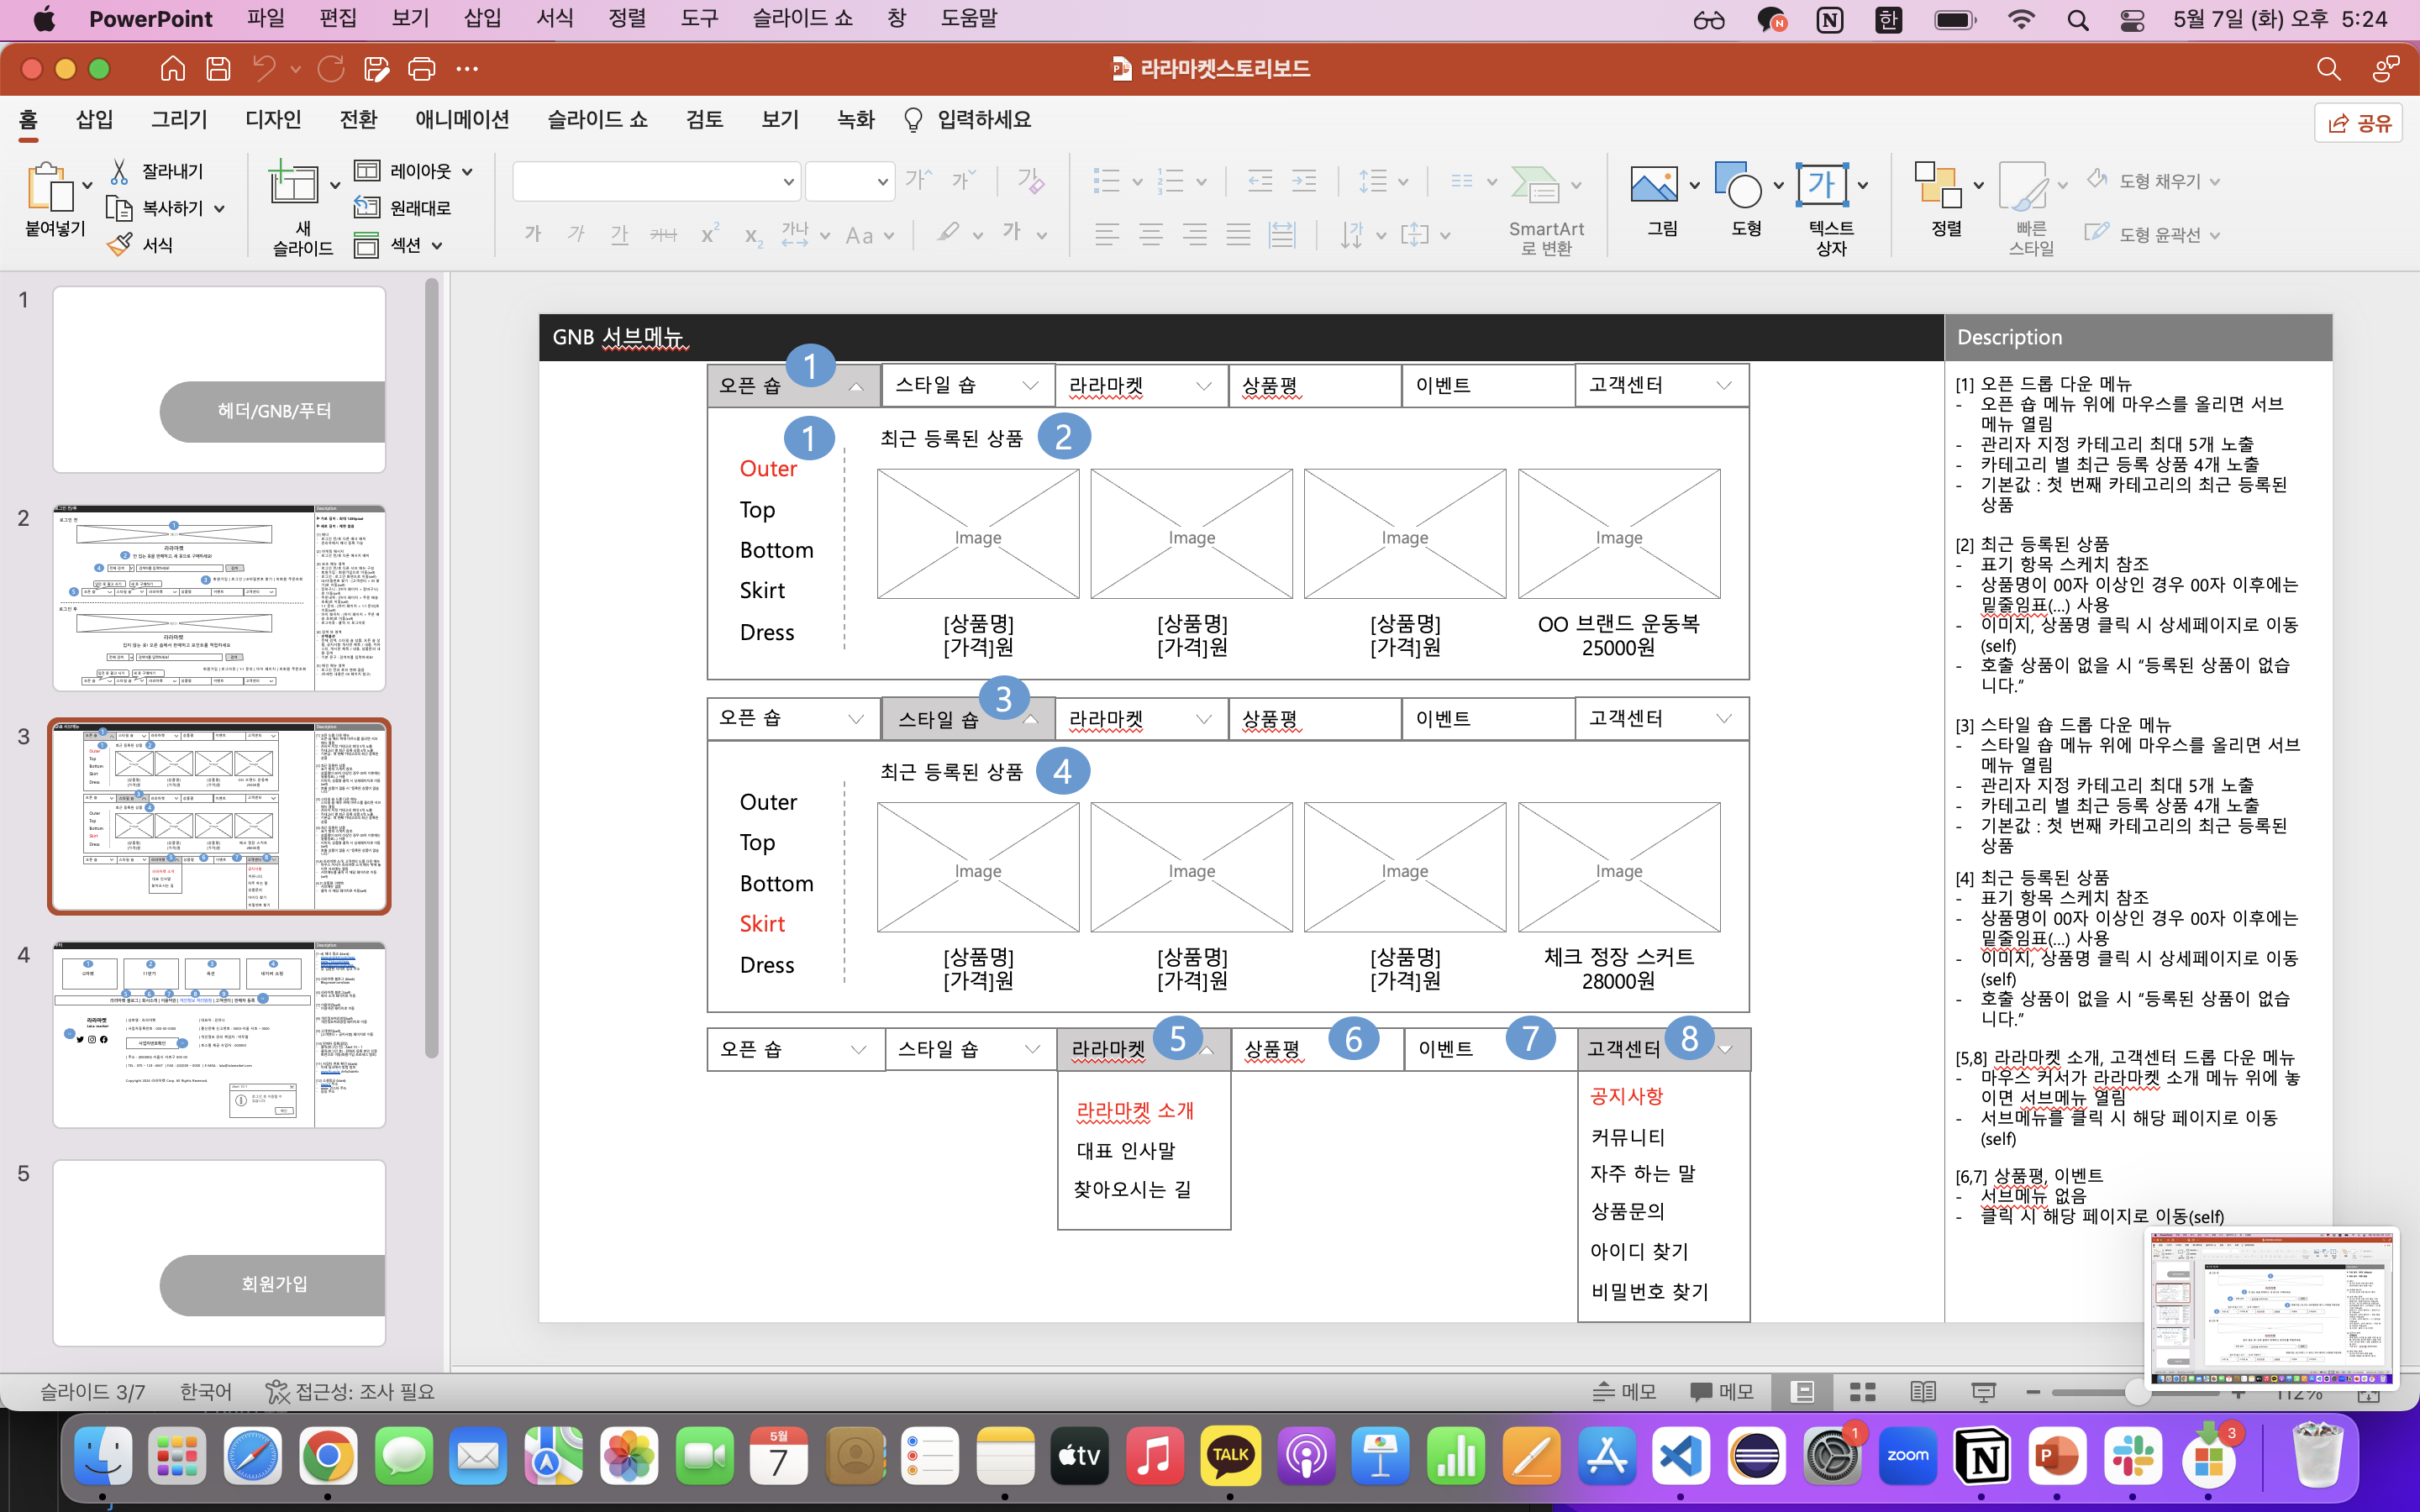The height and width of the screenshot is (1512, 2420).
Task: Open the Design (디자인) ribbon tab
Action: coord(273,120)
